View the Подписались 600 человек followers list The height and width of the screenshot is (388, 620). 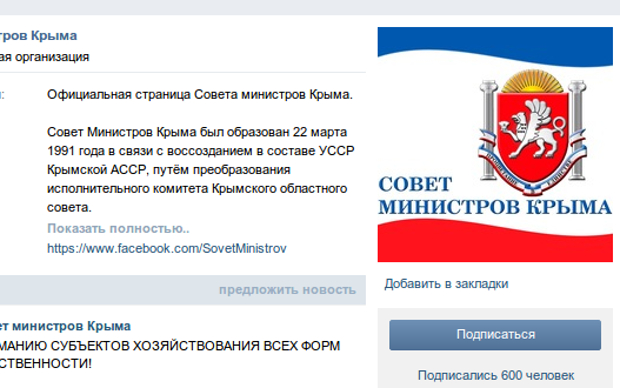point(496,375)
